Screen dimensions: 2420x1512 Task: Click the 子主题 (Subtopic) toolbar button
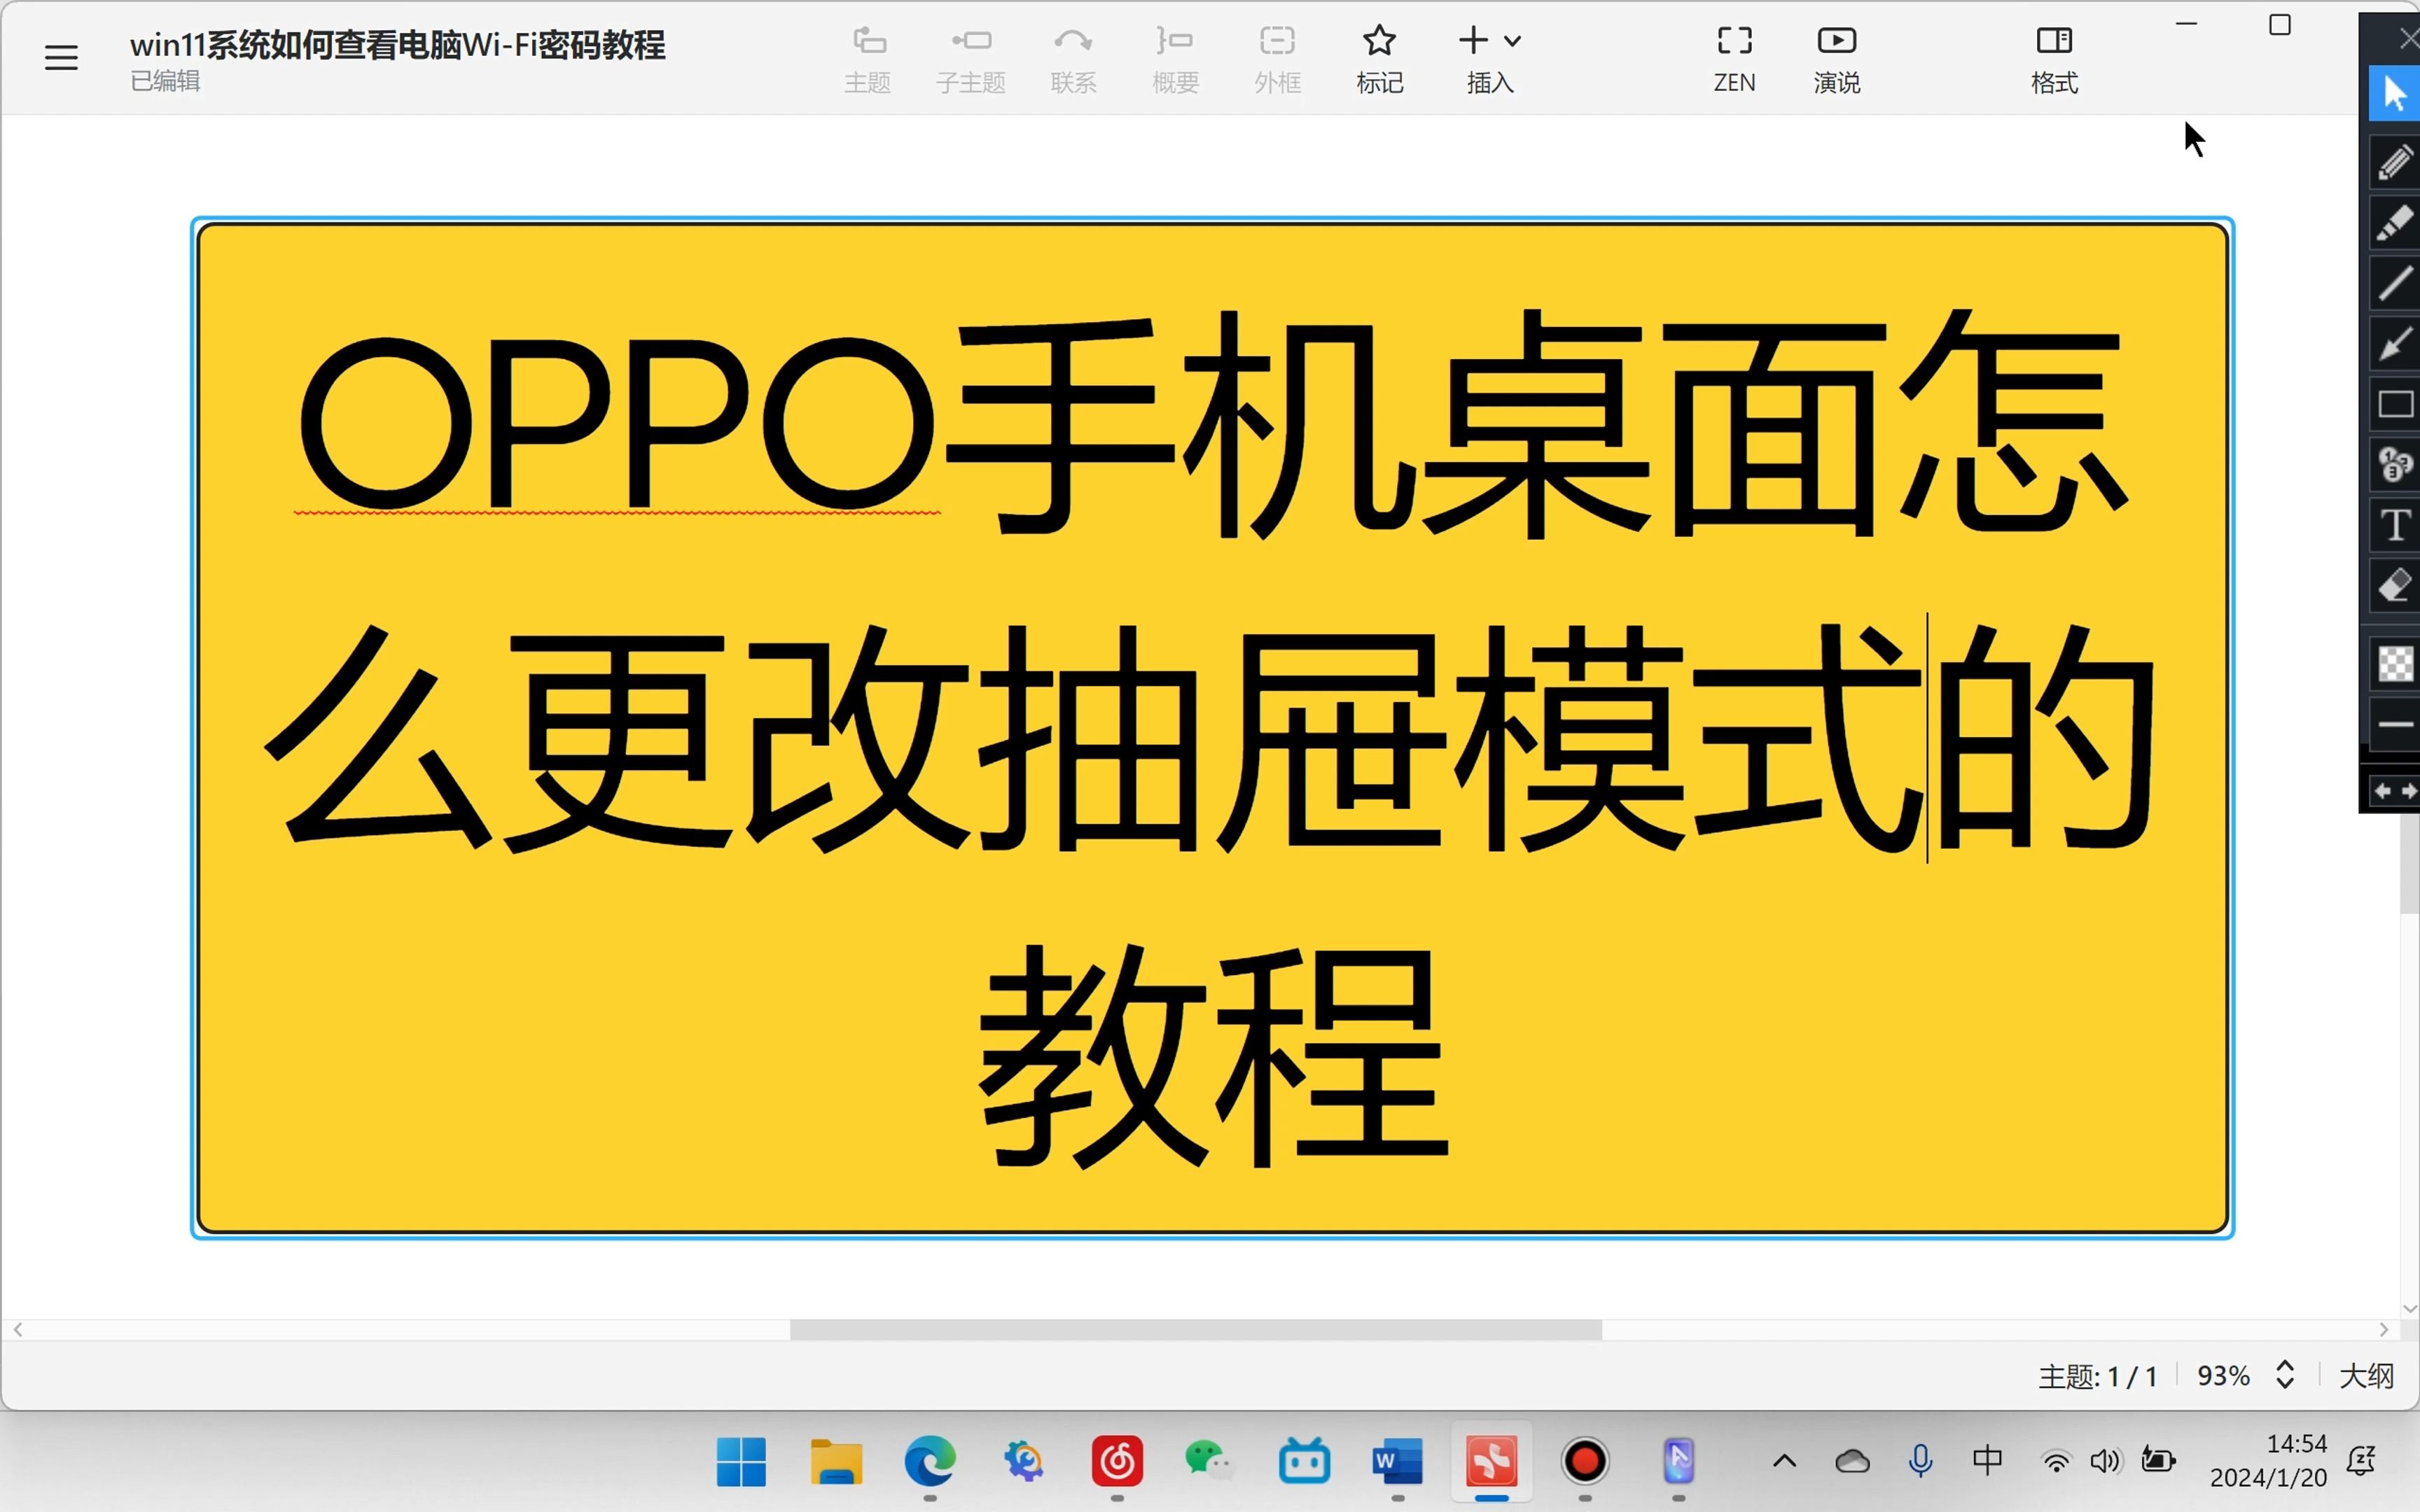(x=970, y=60)
